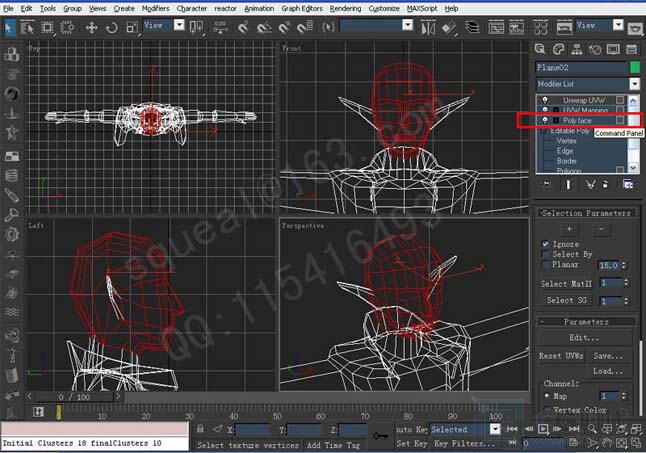Click the selection lock toggle icon

point(200,429)
